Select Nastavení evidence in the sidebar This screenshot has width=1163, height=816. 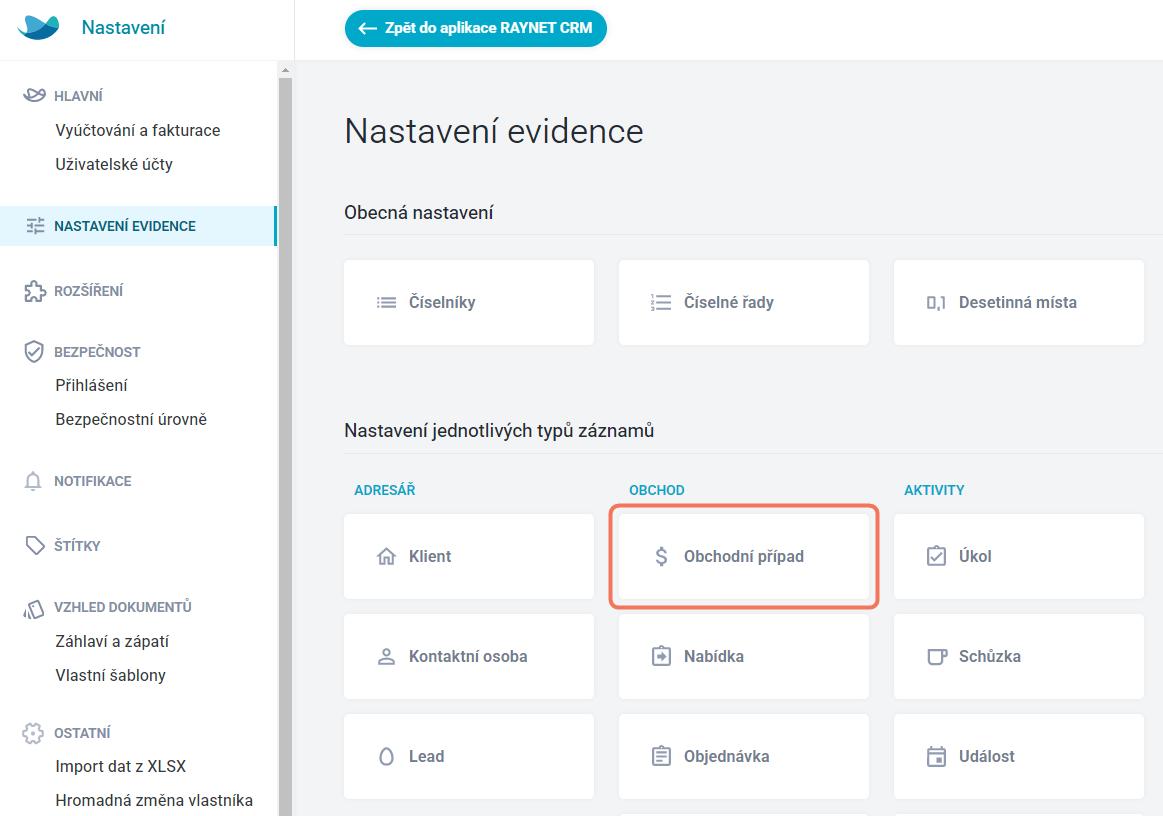pyautogui.click(x=125, y=226)
